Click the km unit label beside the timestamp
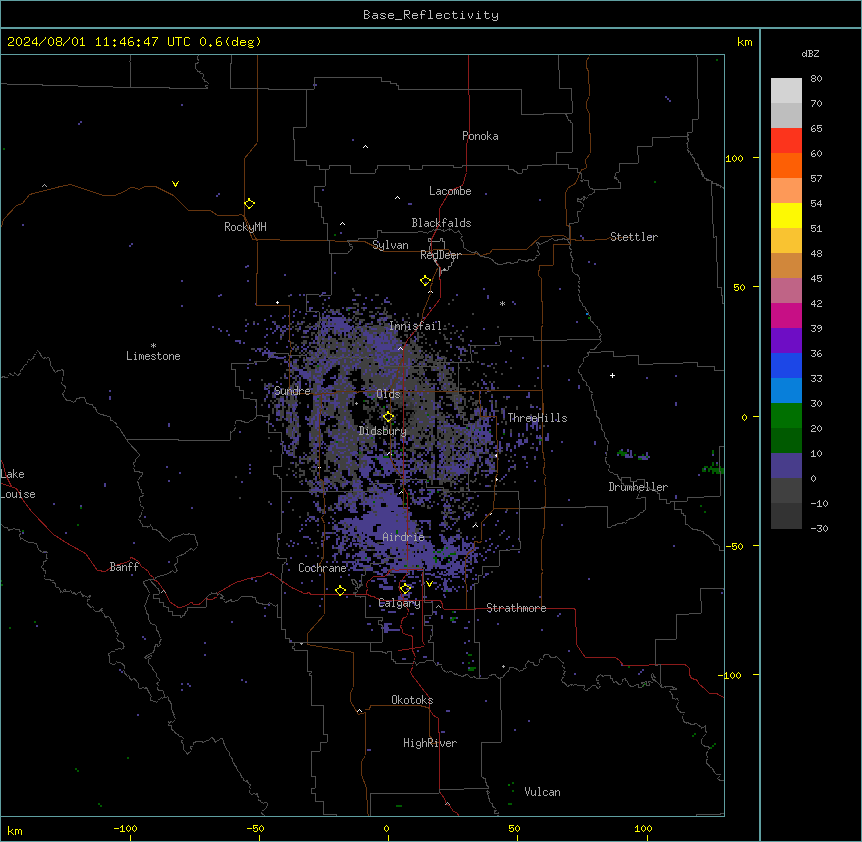The height and width of the screenshot is (842, 862). [745, 42]
